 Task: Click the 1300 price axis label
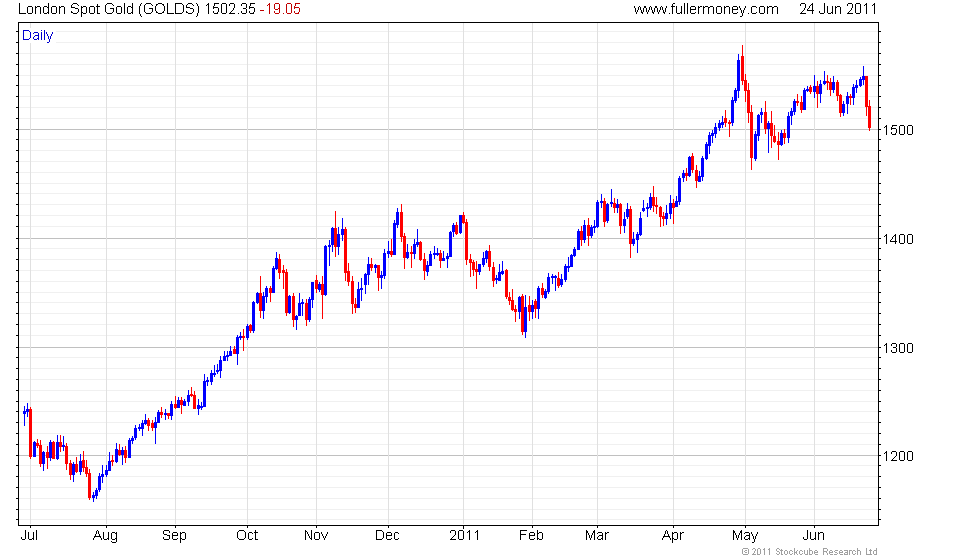coord(898,348)
